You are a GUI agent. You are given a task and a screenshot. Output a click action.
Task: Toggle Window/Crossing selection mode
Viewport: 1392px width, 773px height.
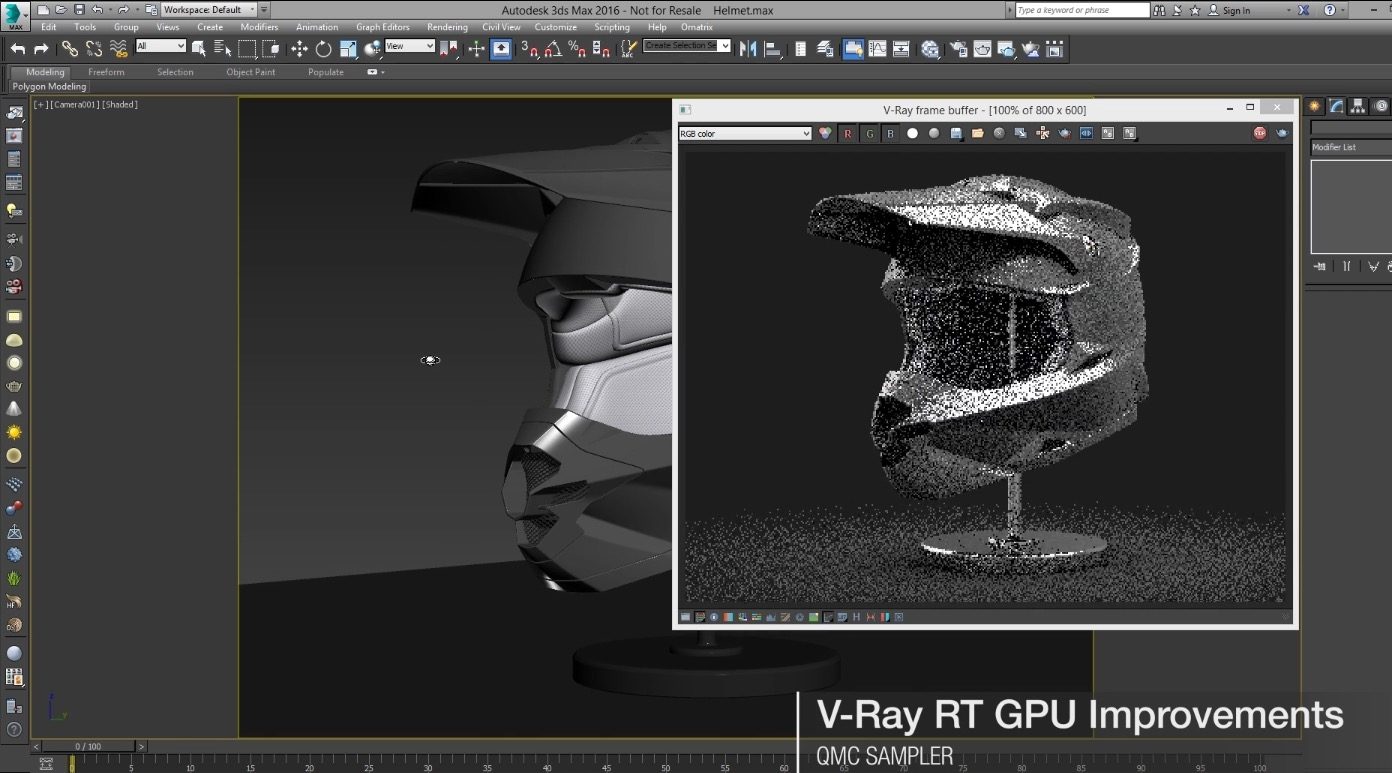270,49
